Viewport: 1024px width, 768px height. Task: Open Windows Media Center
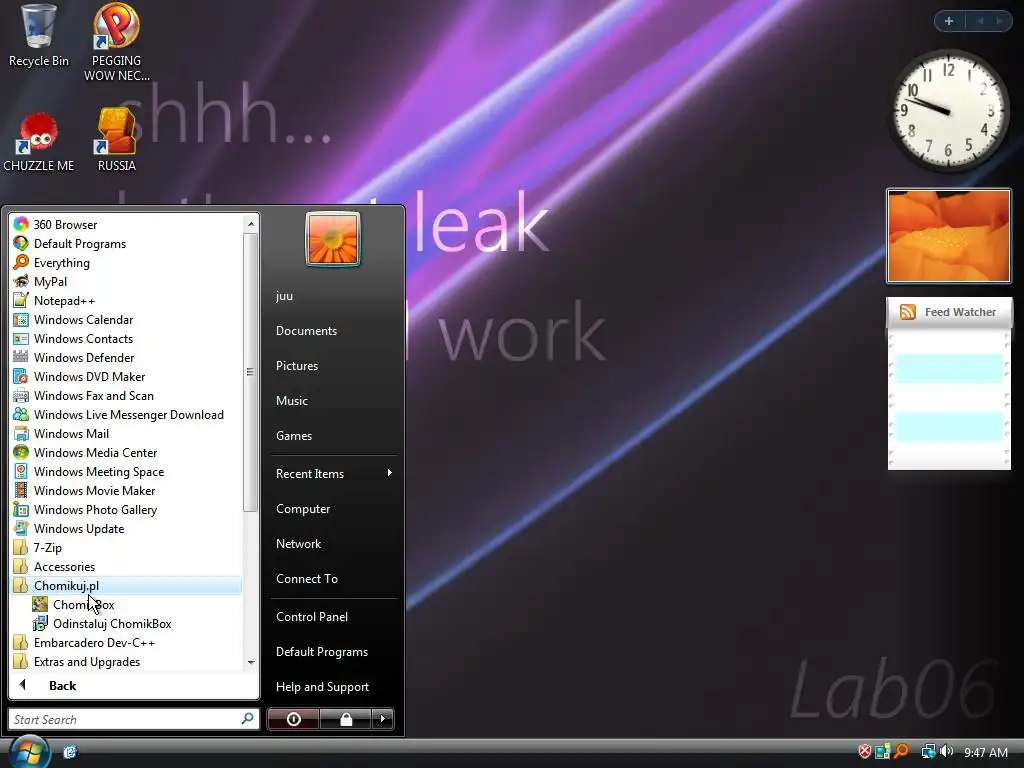127,453
